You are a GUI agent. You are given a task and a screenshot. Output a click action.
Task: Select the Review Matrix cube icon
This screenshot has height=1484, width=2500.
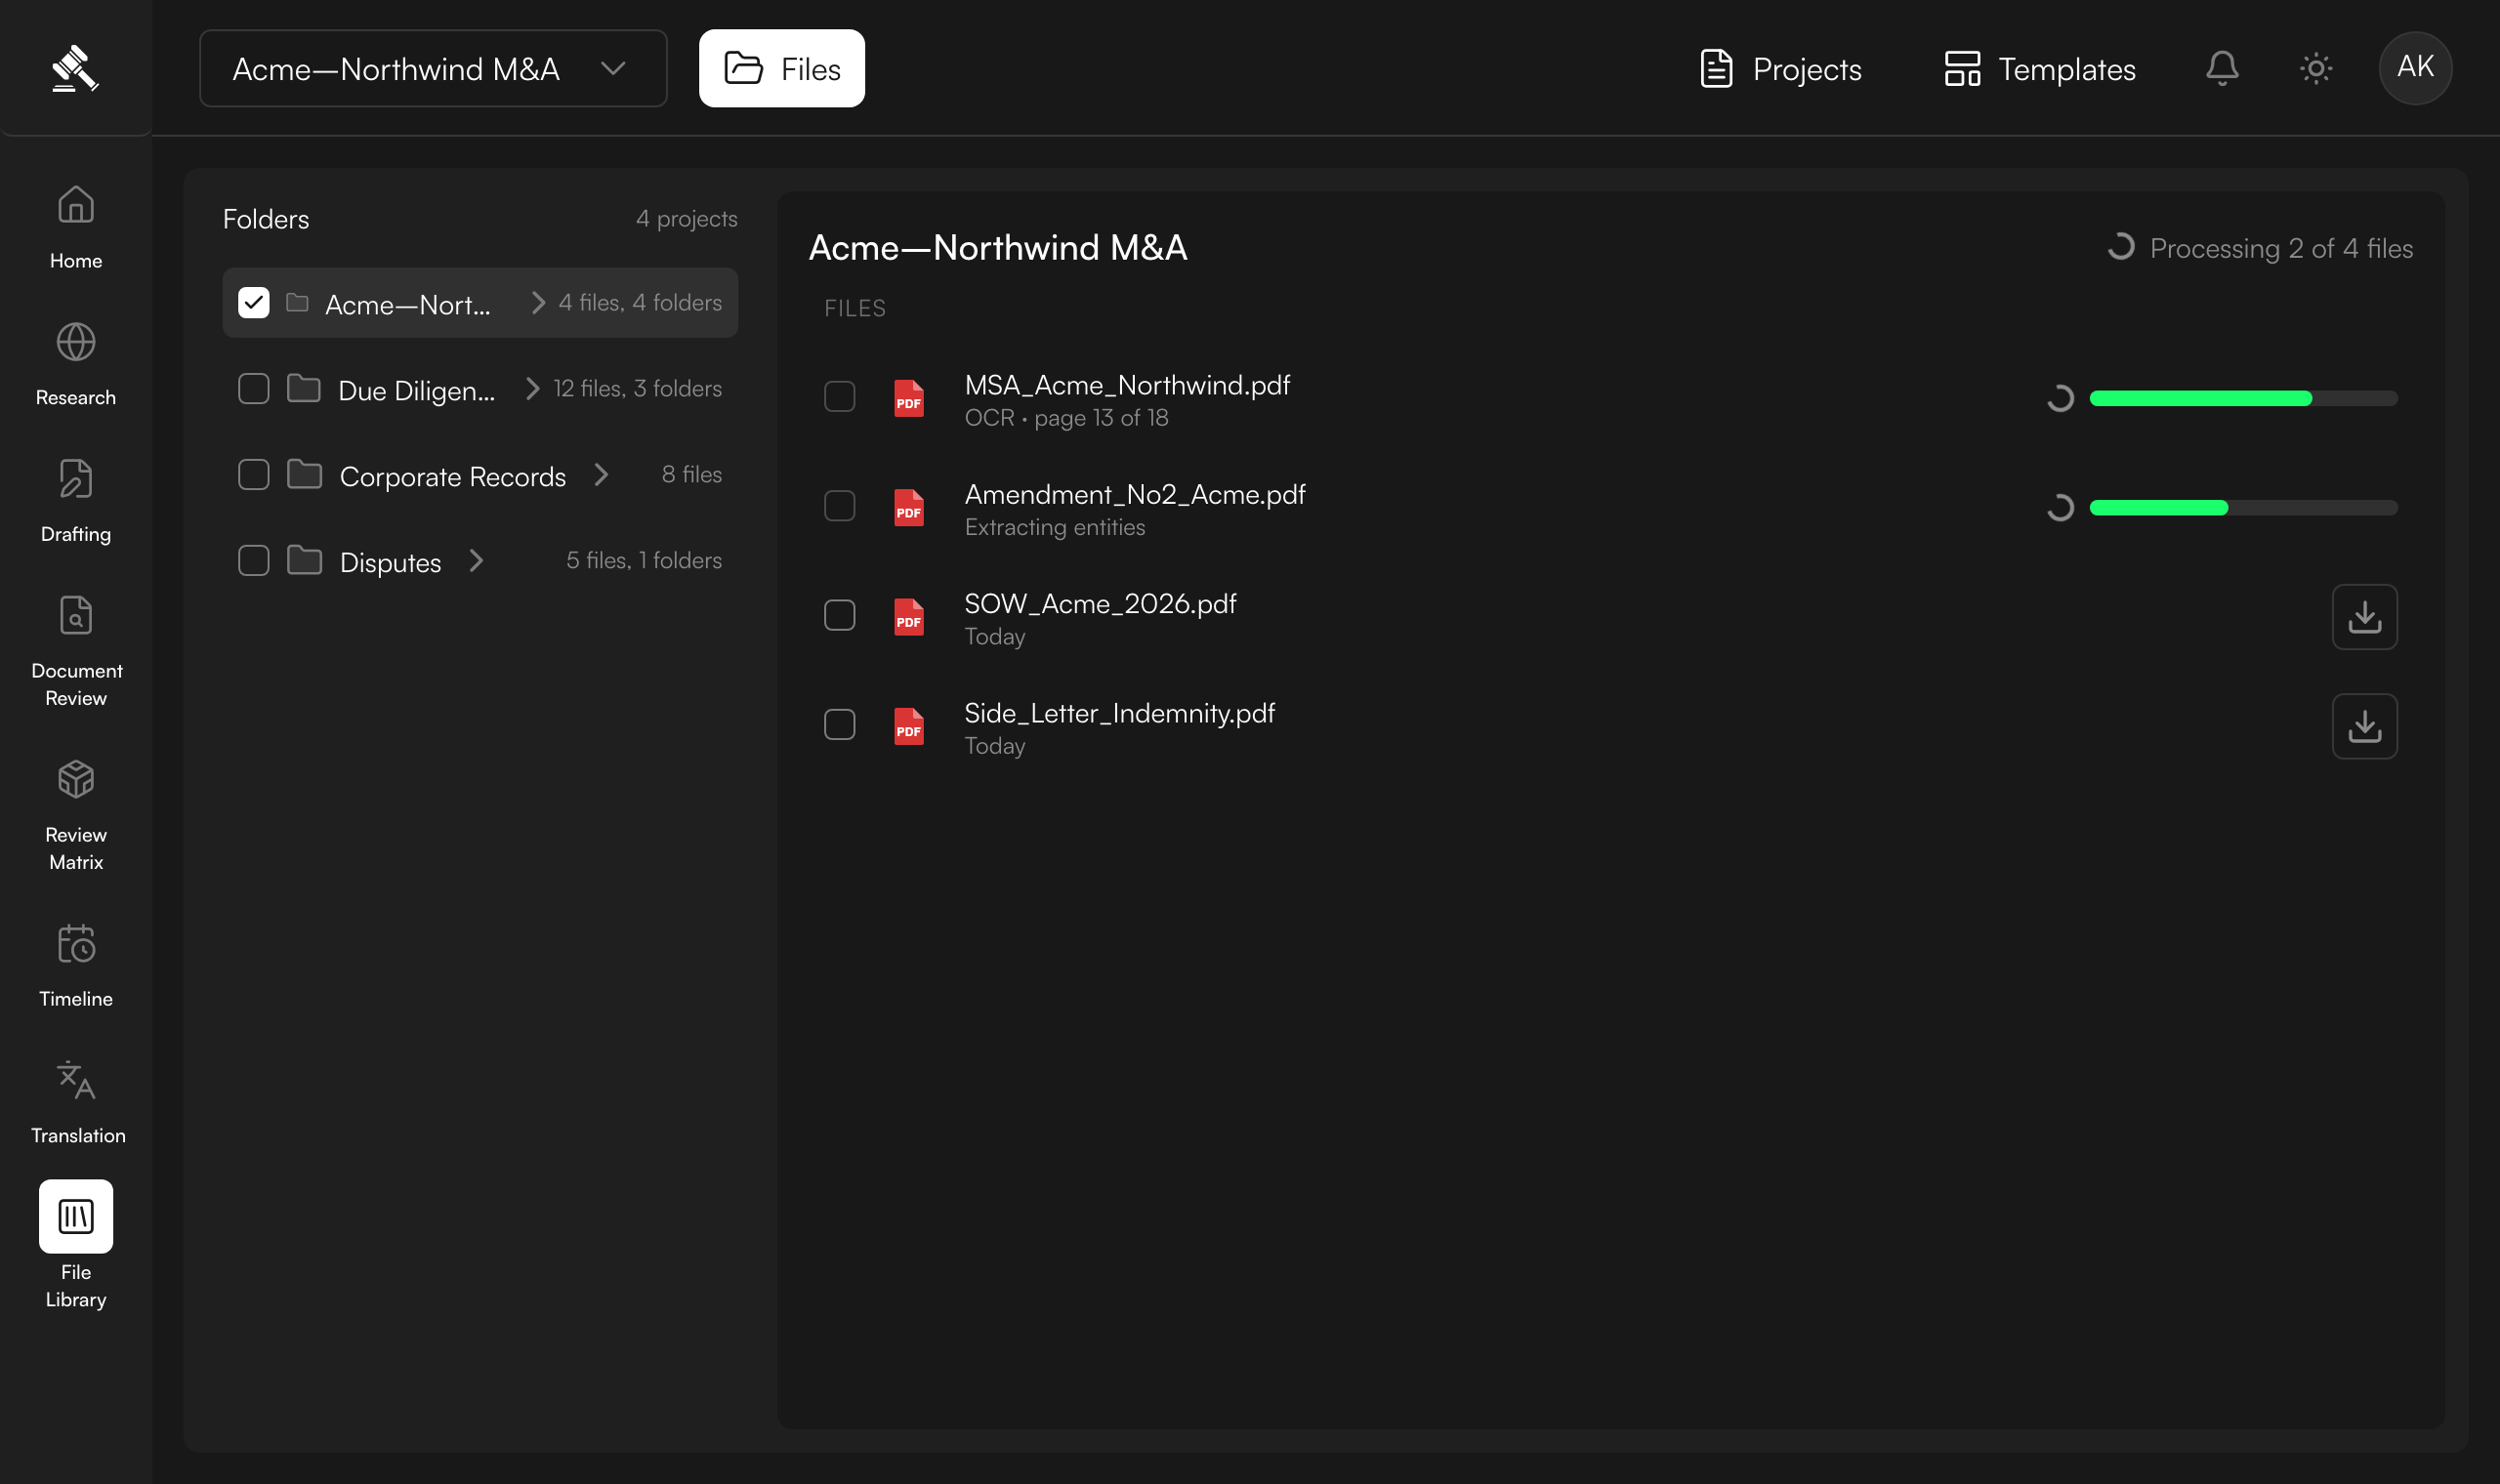tap(76, 779)
